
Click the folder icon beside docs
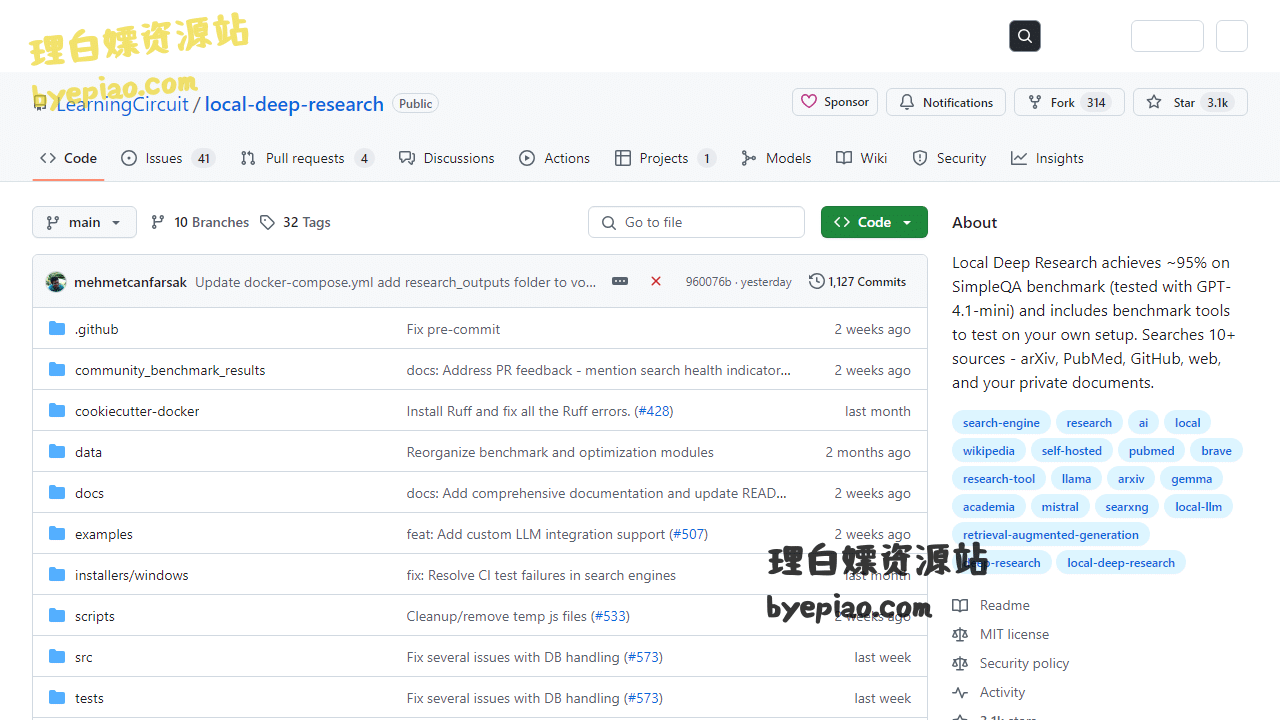pos(57,493)
